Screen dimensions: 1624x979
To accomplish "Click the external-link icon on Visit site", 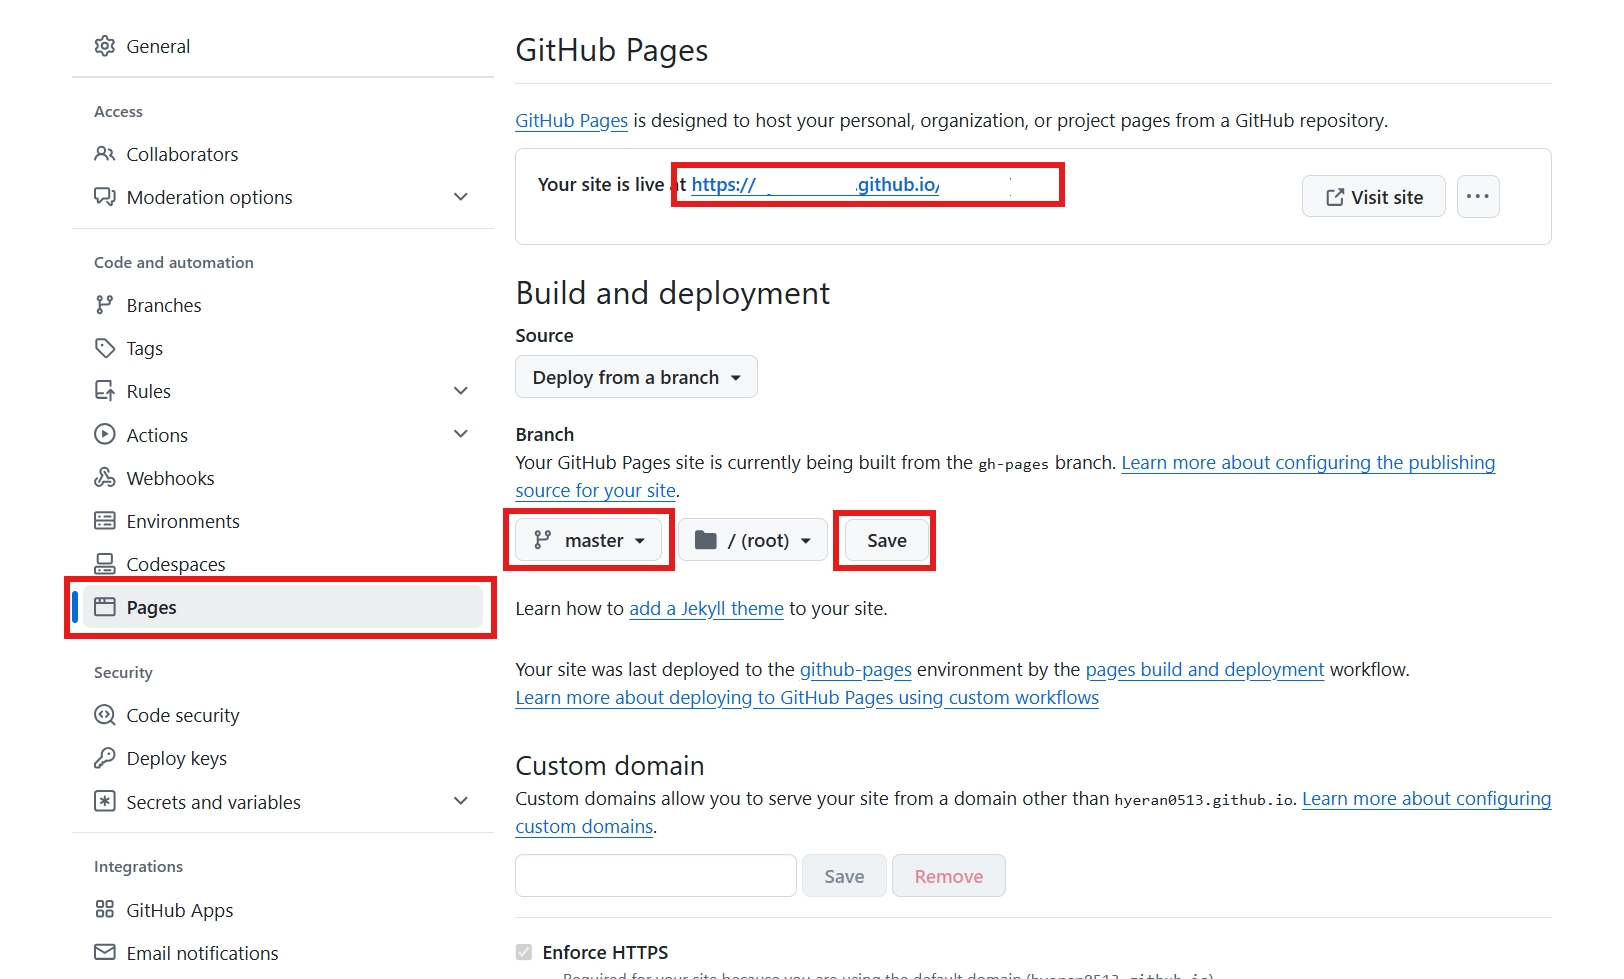I will point(1335,197).
